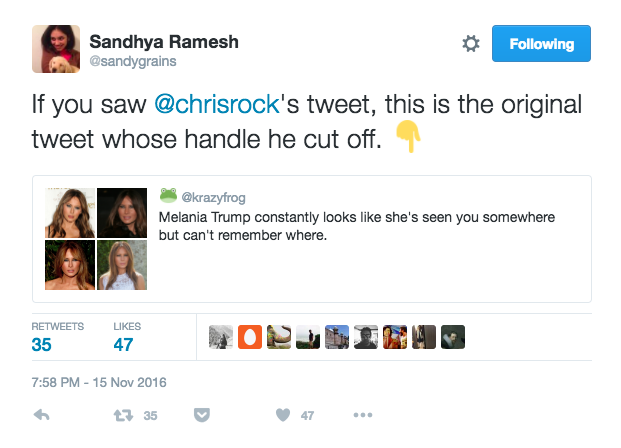Open the bottom-right white dress photo
This screenshot has width=621, height=448.
[x=122, y=265]
